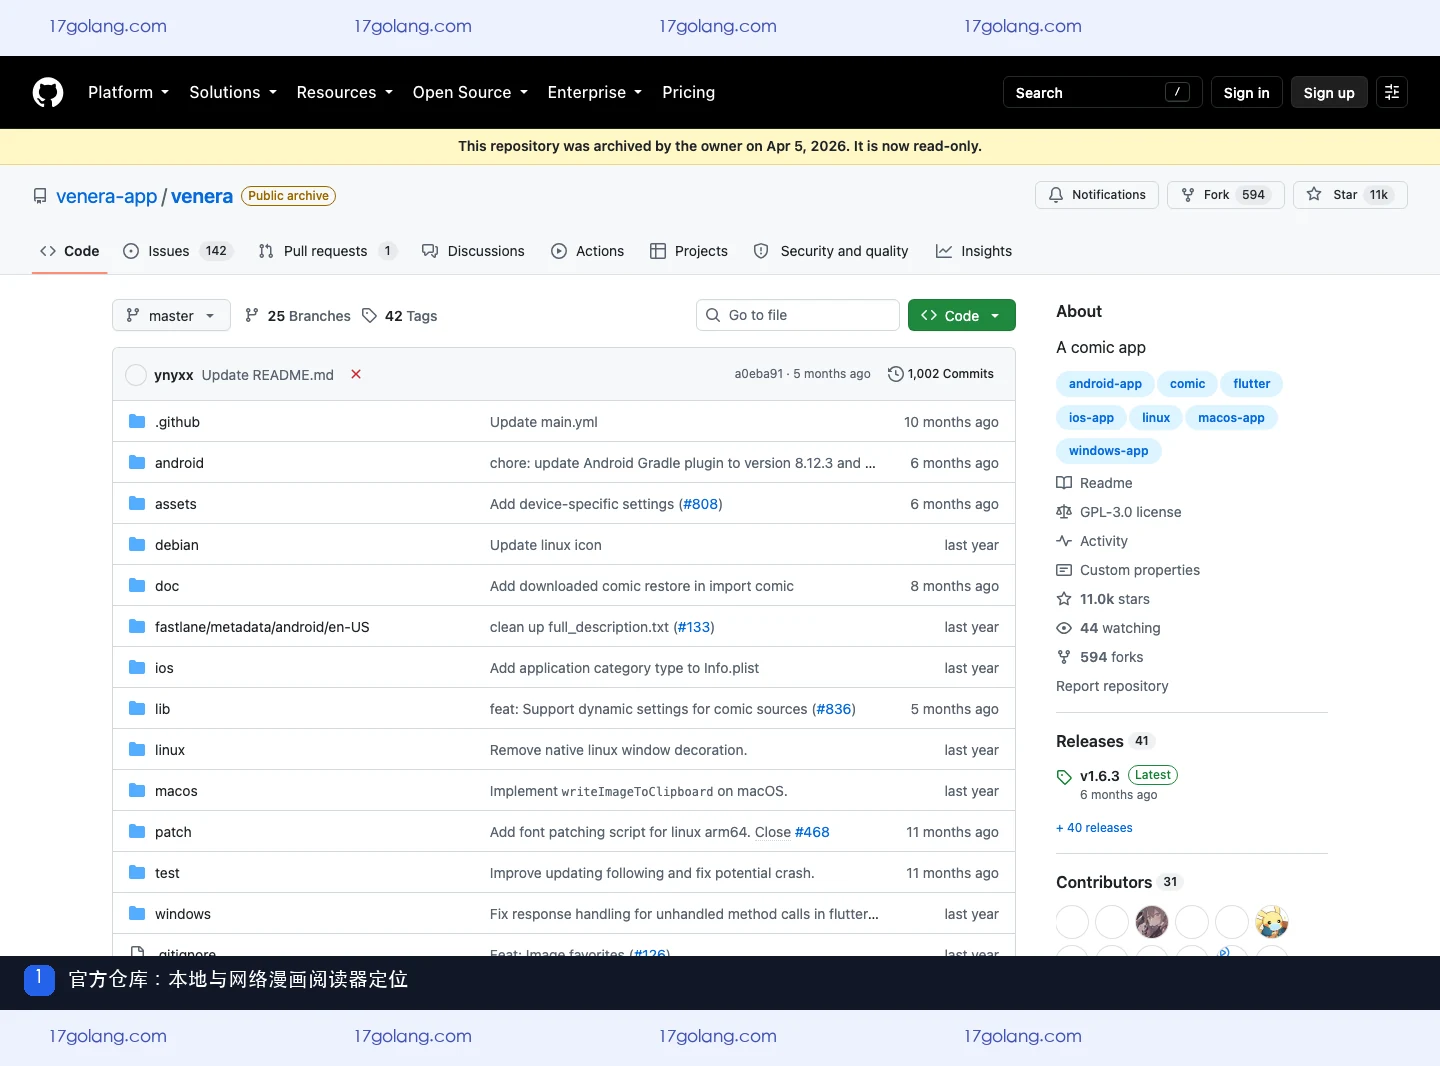Click the Go to file input
1440x1066 pixels.
click(798, 315)
